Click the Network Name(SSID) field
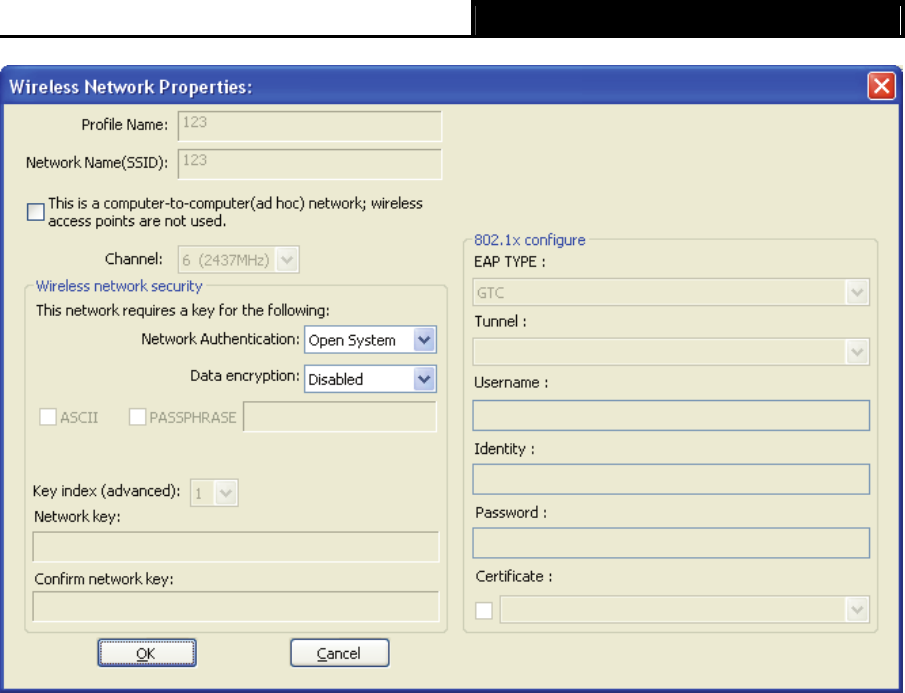Image resolution: width=905 pixels, height=693 pixels. pos(309,164)
